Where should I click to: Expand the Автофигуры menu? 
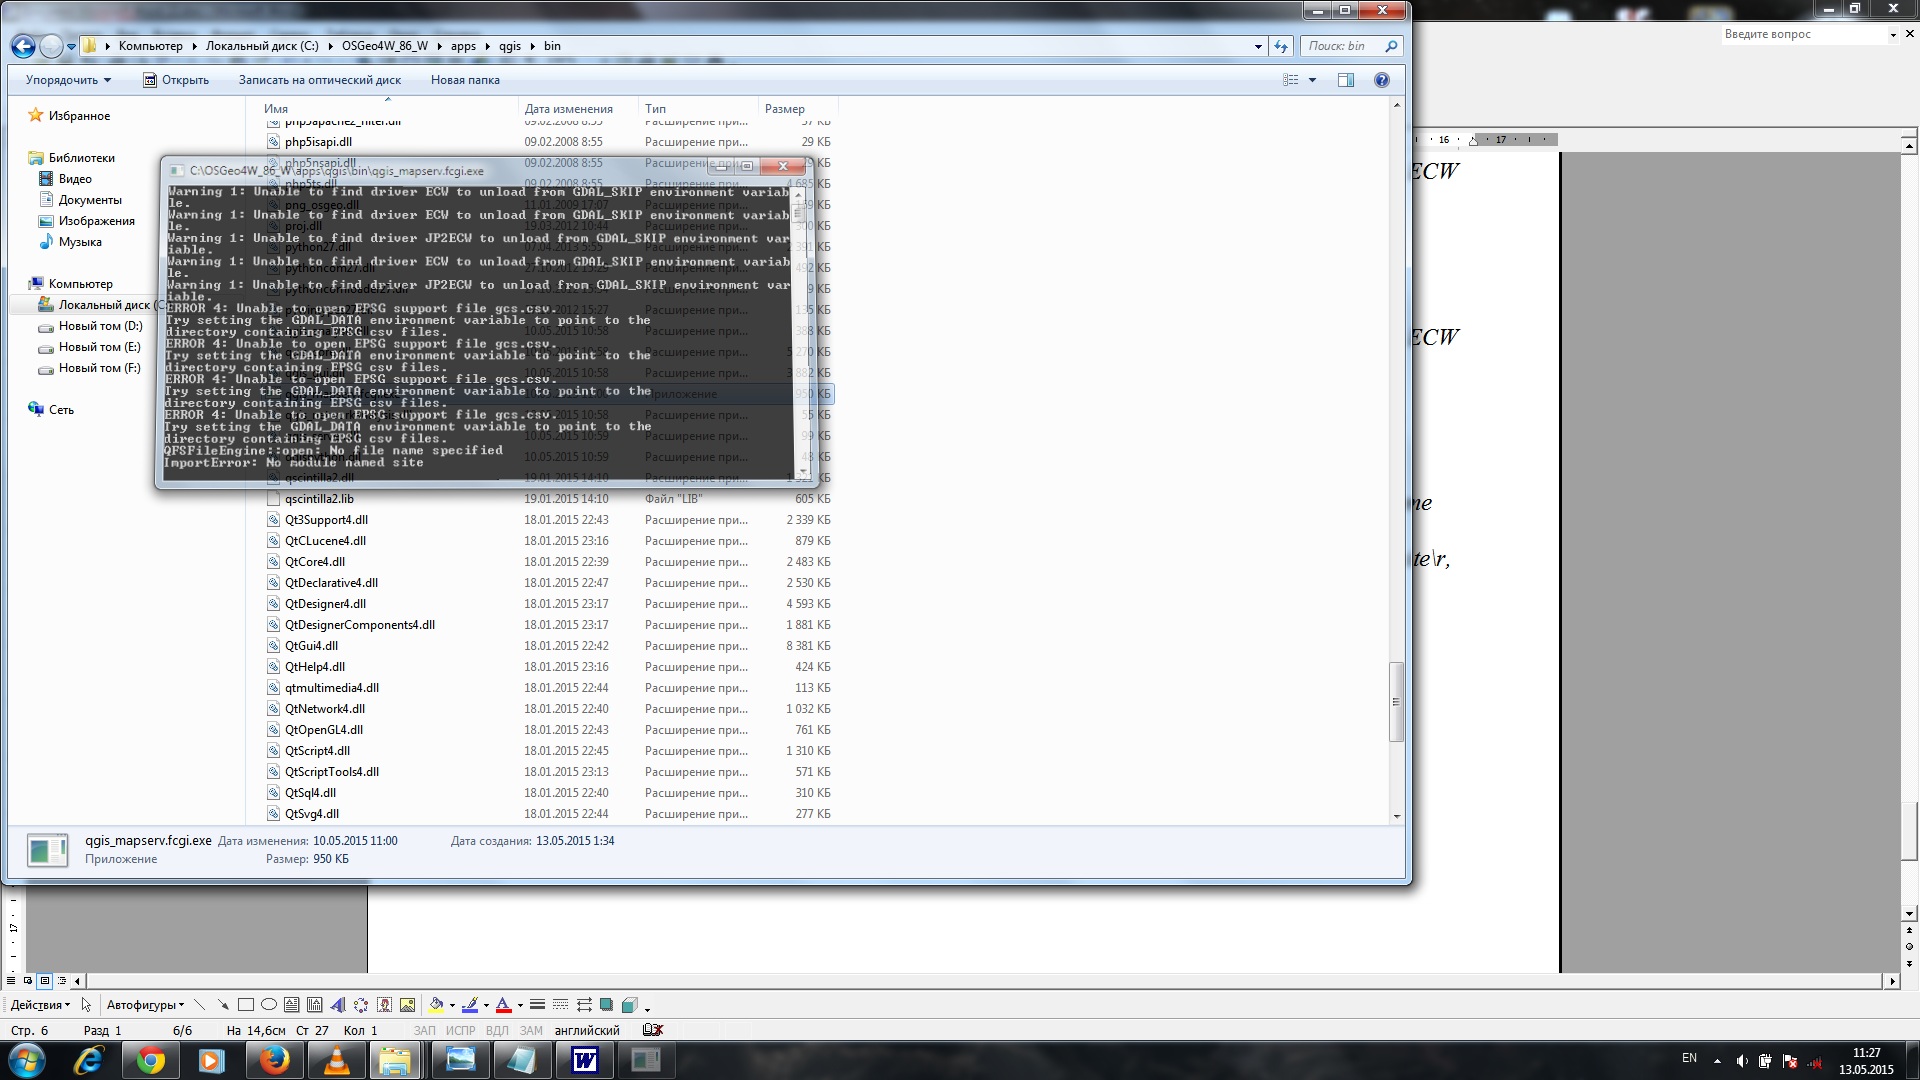tap(145, 1005)
